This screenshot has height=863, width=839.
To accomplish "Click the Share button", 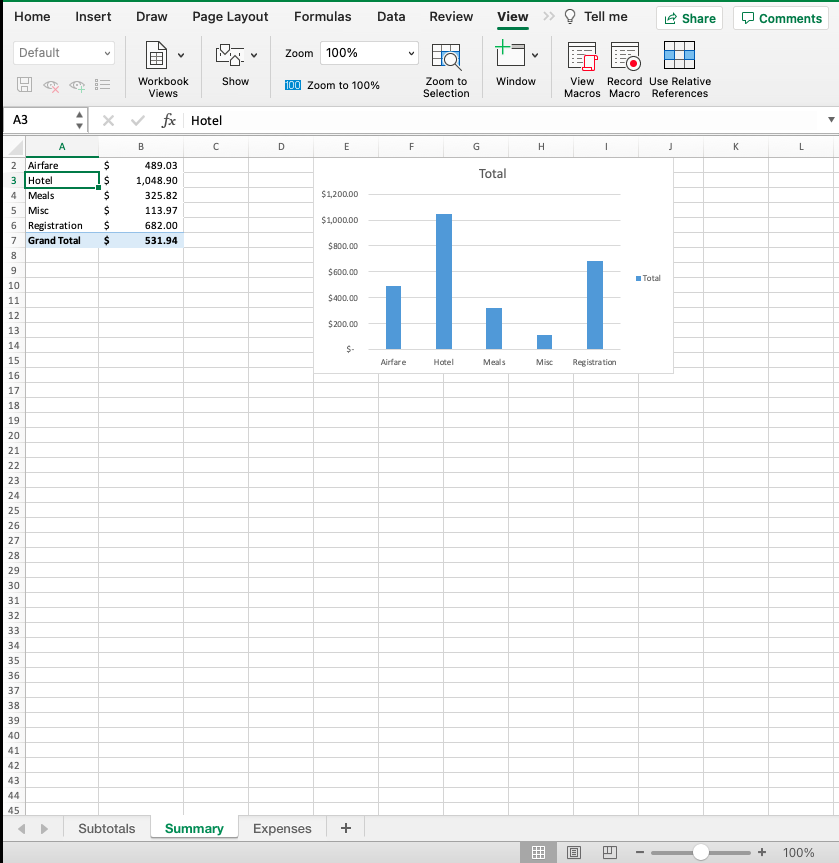I will click(689, 18).
